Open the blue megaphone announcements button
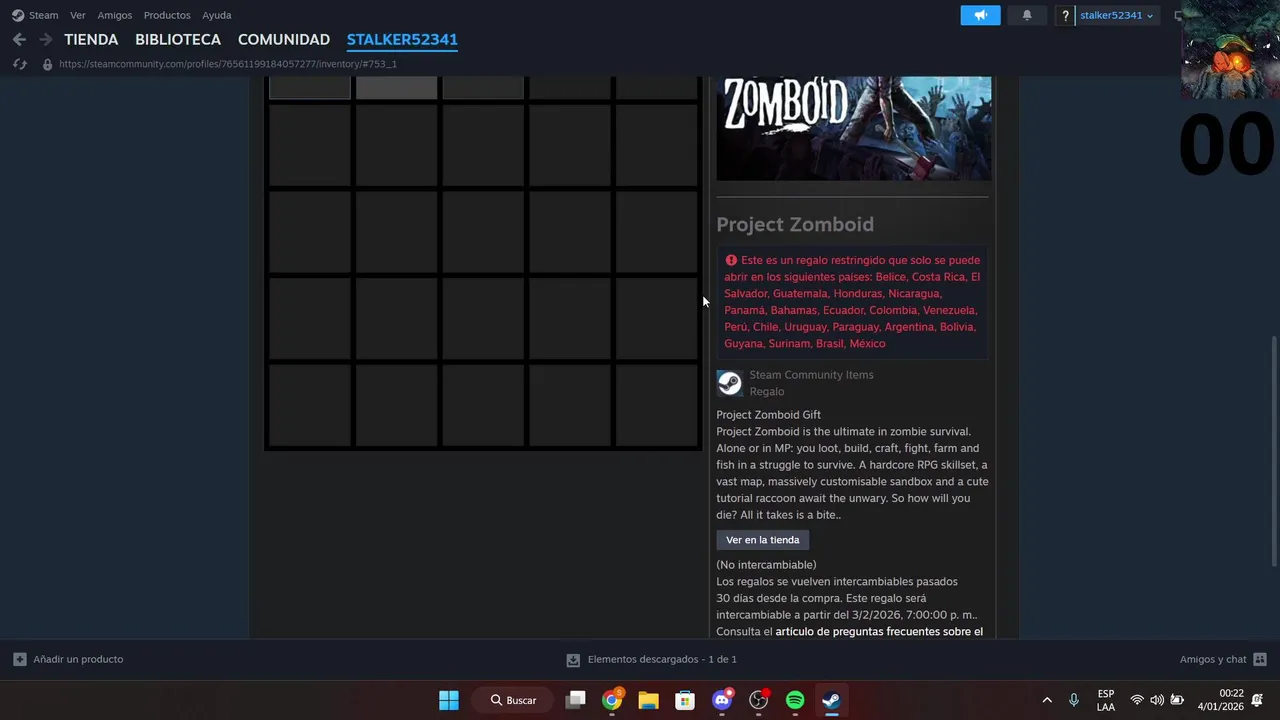Screen dimensions: 1280x720 pyautogui.click(x=980, y=15)
